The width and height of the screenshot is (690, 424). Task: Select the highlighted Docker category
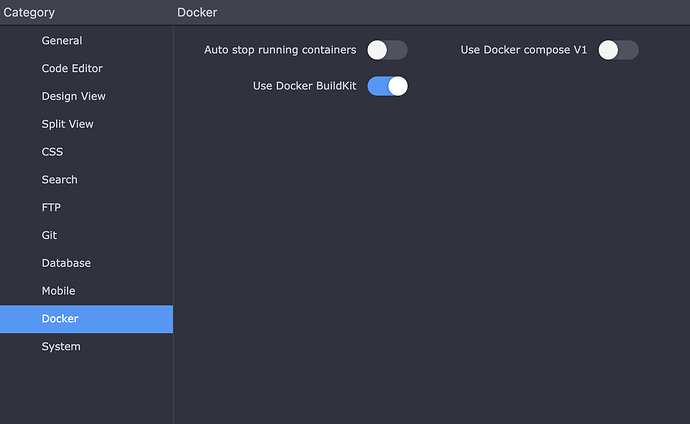point(86,319)
